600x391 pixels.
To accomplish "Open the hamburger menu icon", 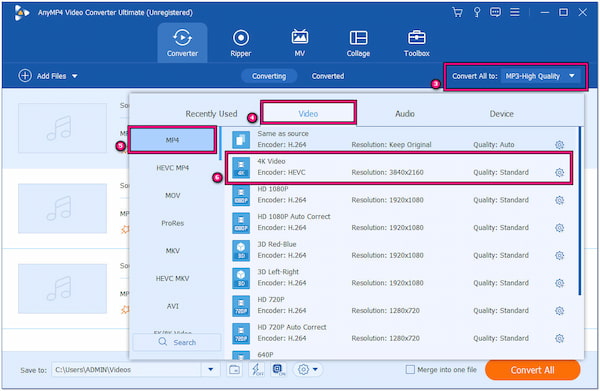I will pyautogui.click(x=515, y=12).
